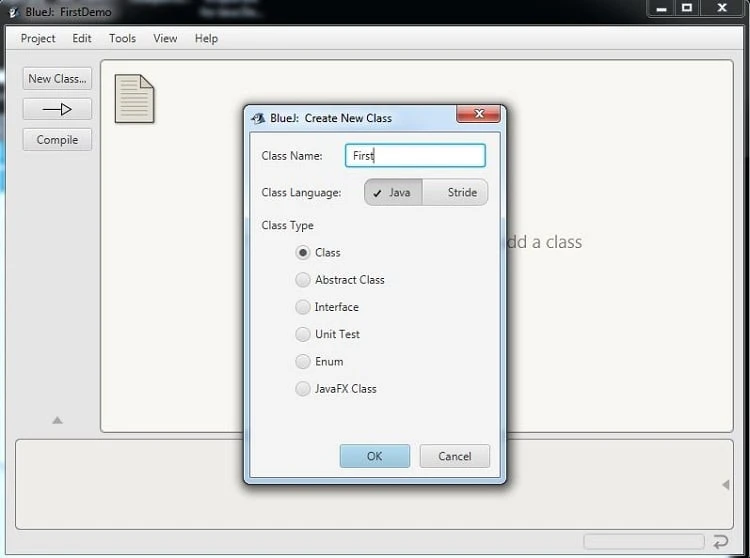Click into the Class Name text field
This screenshot has height=558, width=750.
click(415, 155)
